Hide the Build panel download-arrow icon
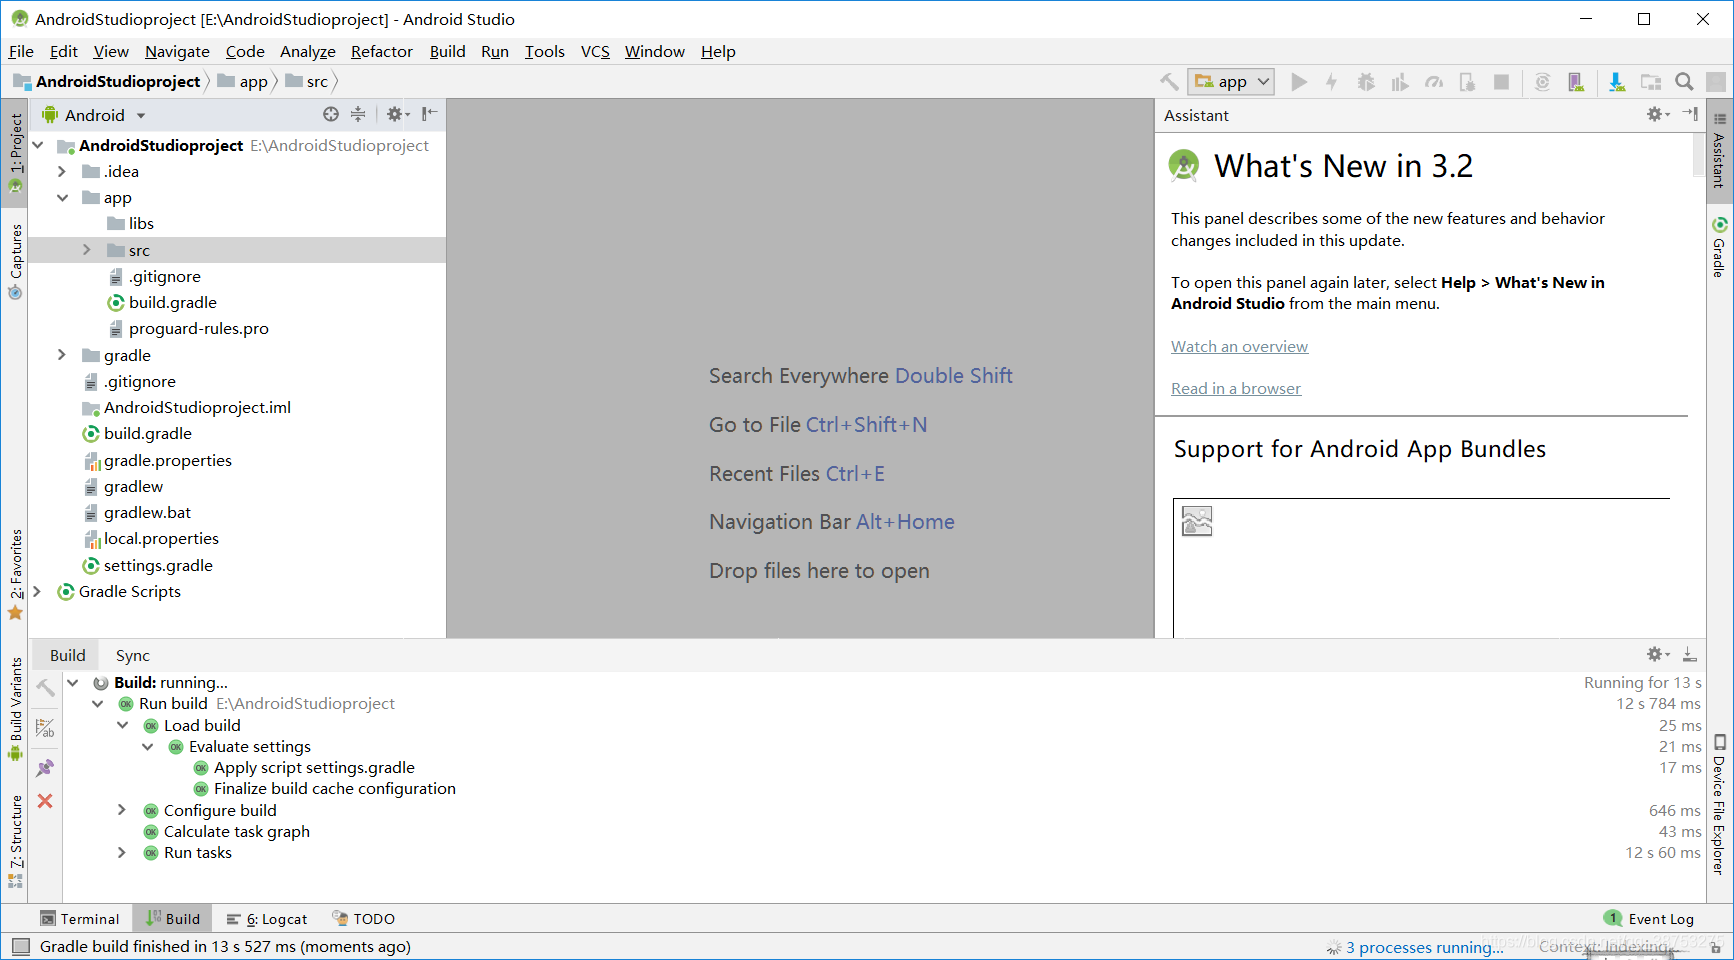 1689,655
